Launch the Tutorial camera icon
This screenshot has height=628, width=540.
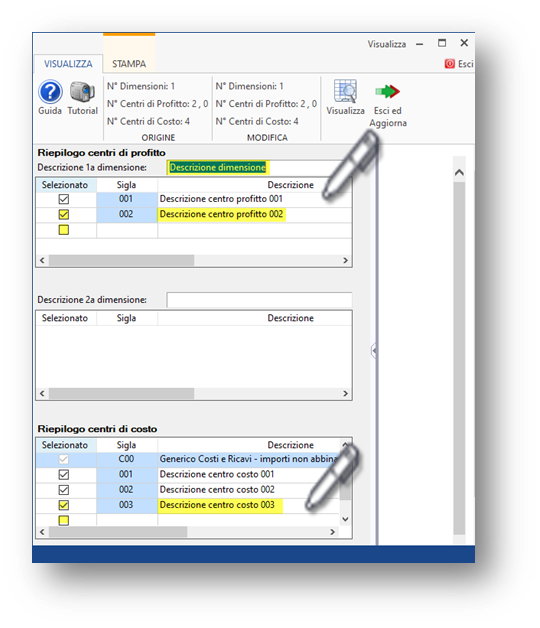click(x=82, y=92)
